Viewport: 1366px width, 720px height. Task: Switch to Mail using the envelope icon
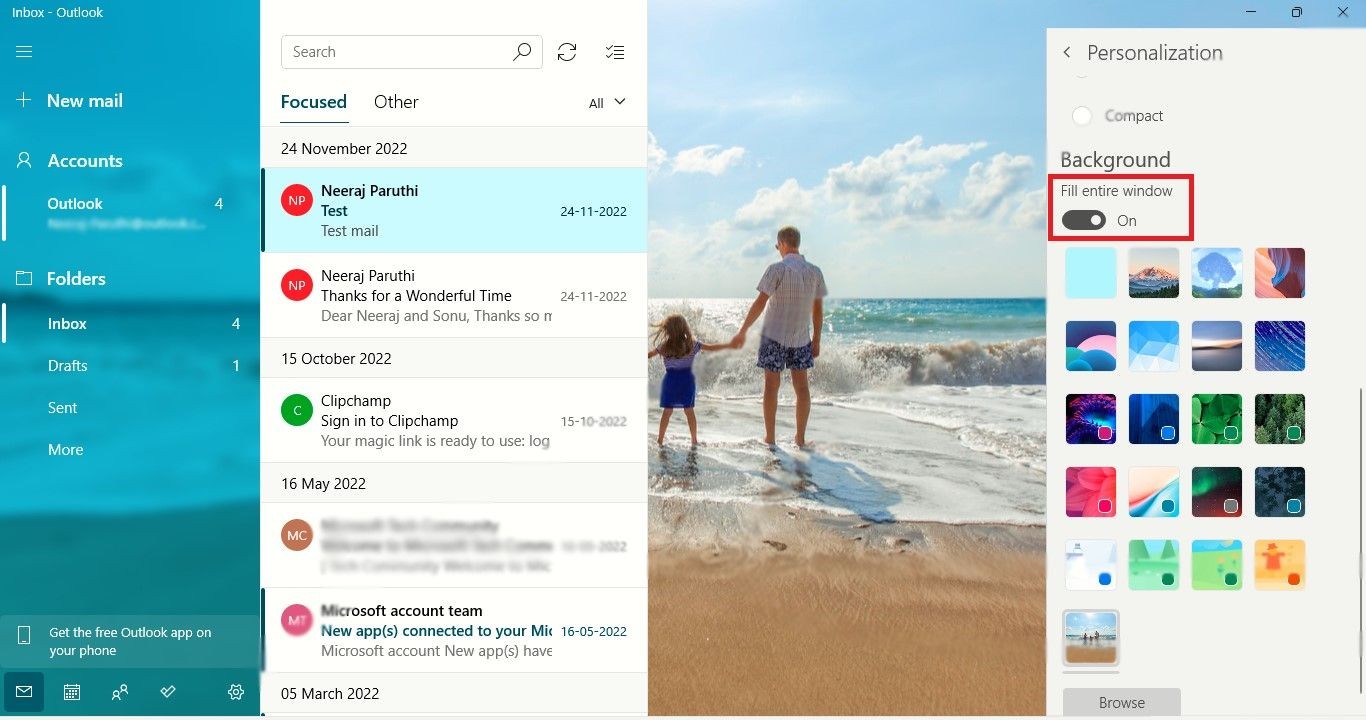click(x=24, y=692)
